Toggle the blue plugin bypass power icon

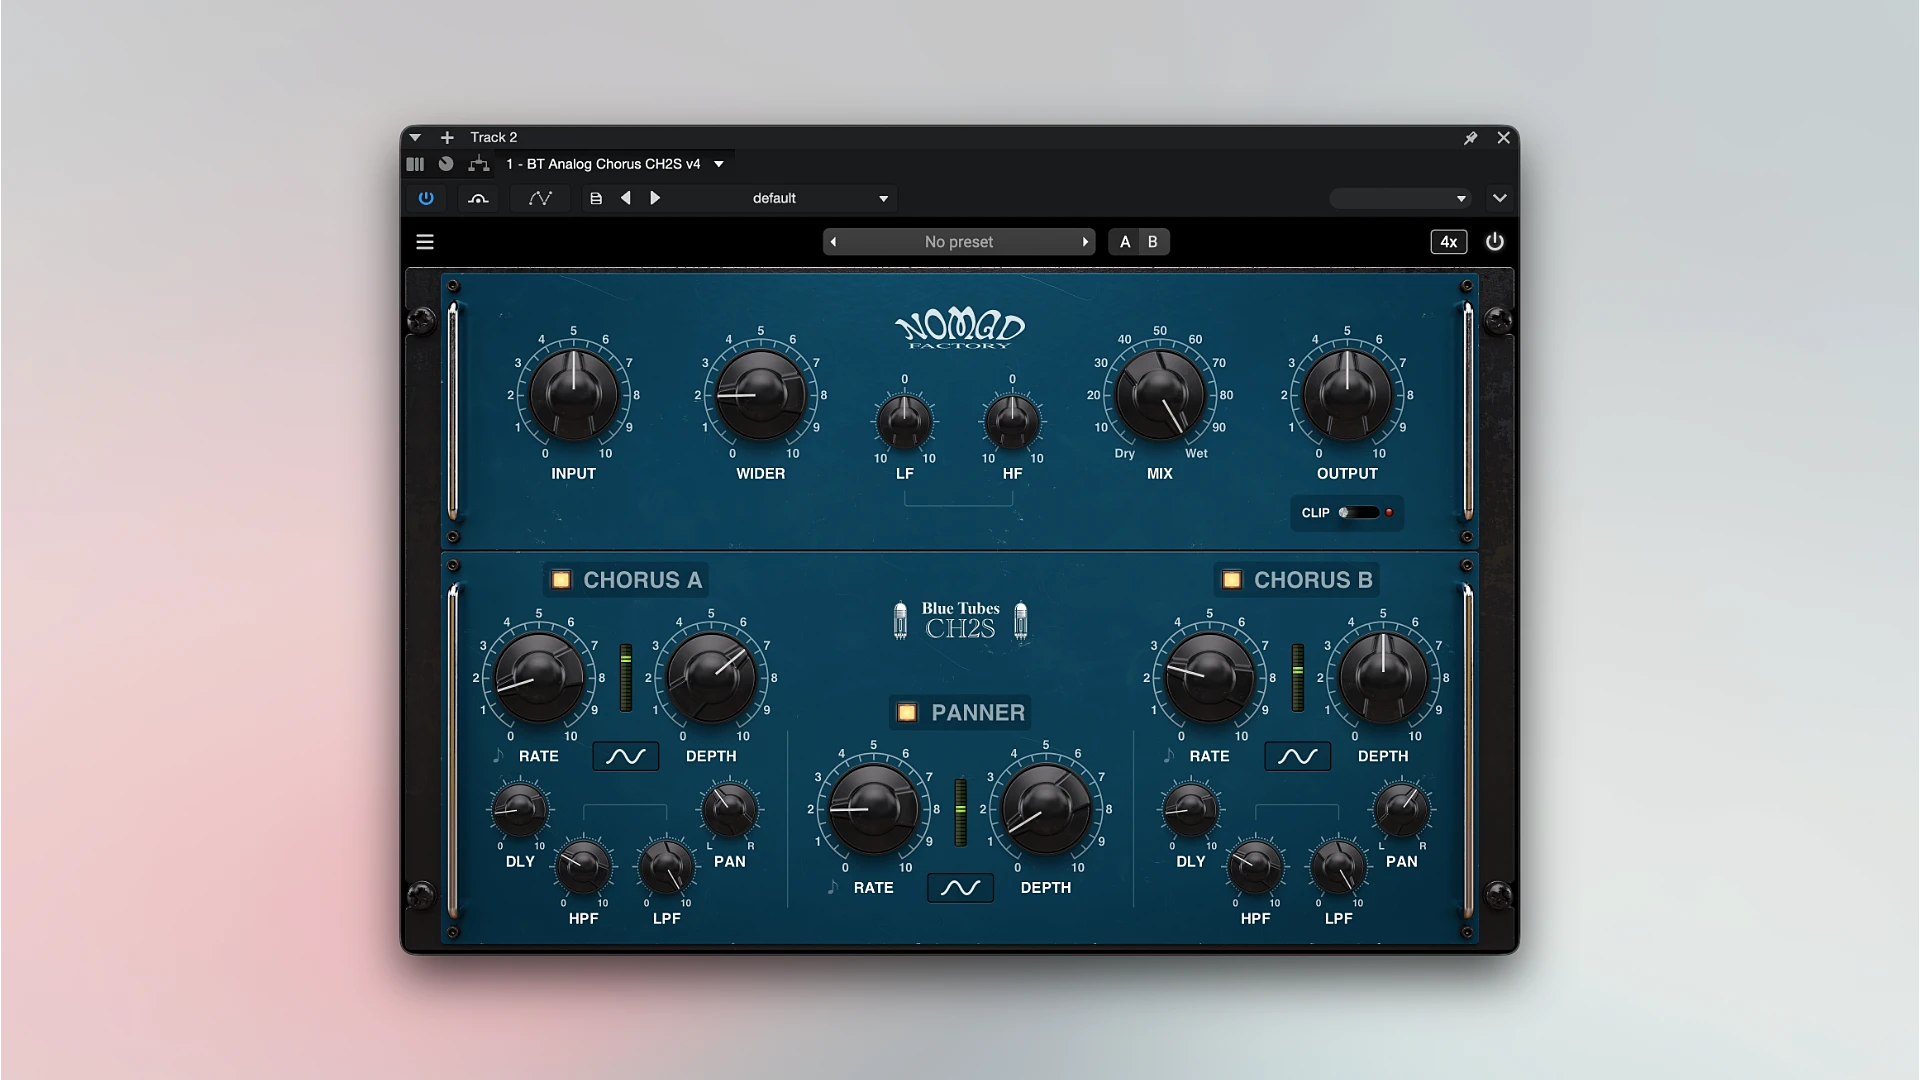426,198
